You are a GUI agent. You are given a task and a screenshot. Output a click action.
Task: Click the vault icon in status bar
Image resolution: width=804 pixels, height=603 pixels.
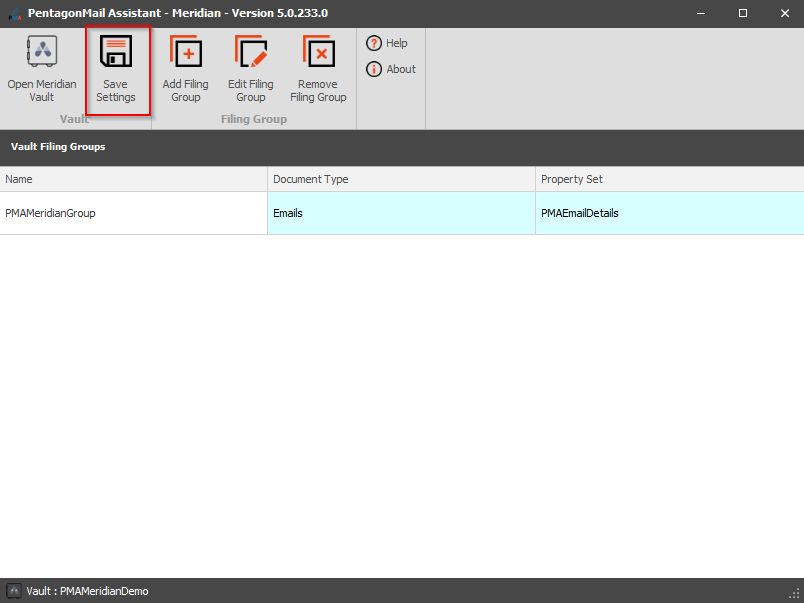pos(14,591)
